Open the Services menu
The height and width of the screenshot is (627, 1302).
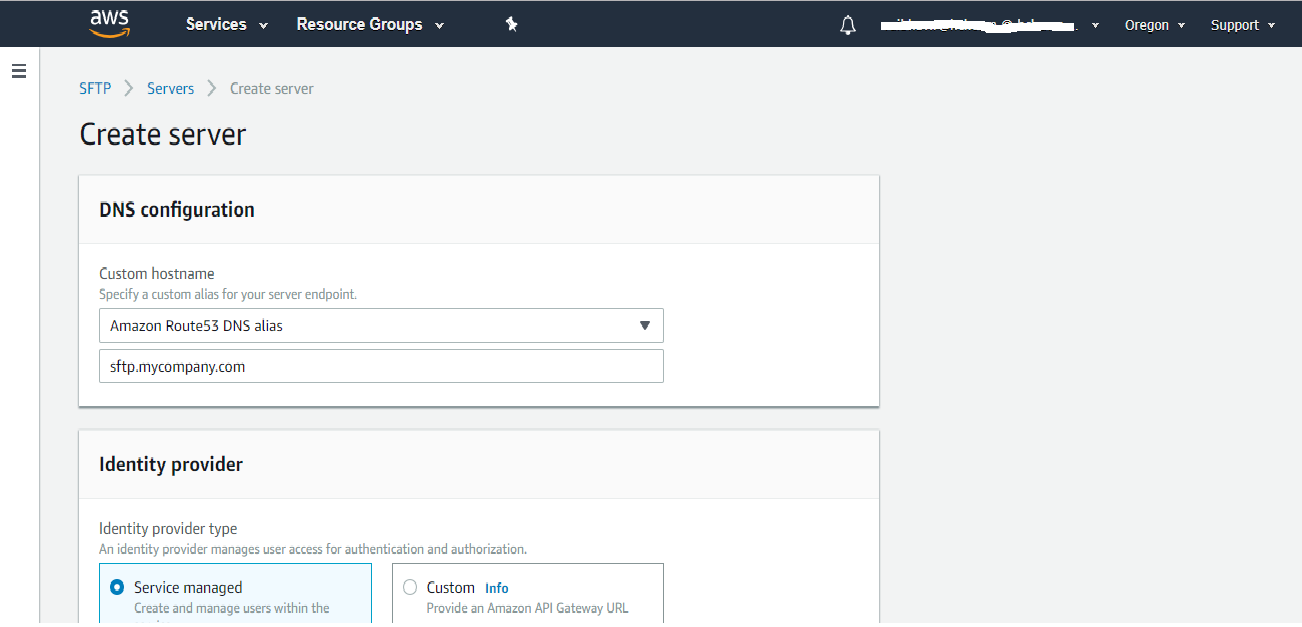pyautogui.click(x=226, y=24)
